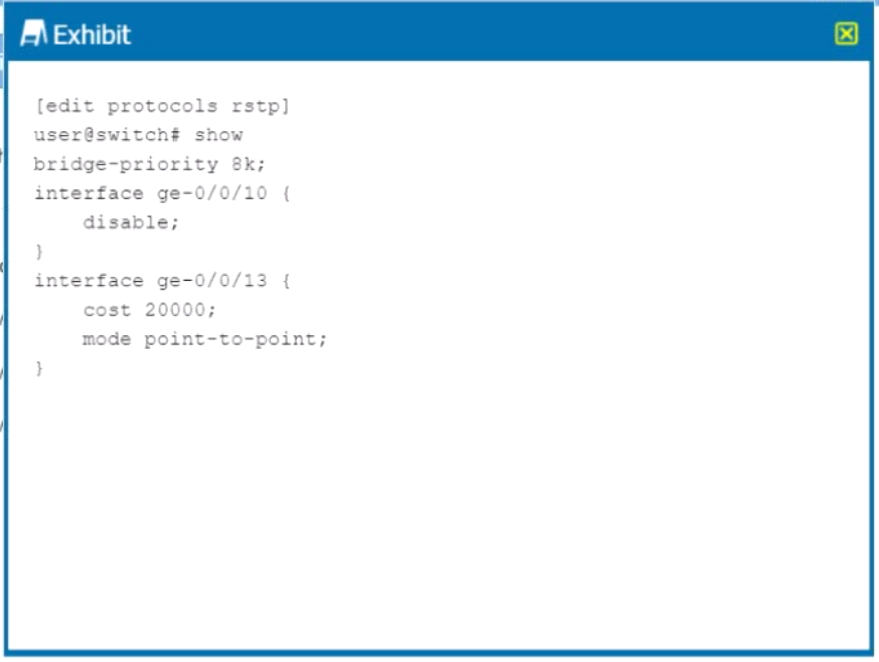Screen dimensions: 879x662
Task: Click the mode keyword
Action: [107, 339]
